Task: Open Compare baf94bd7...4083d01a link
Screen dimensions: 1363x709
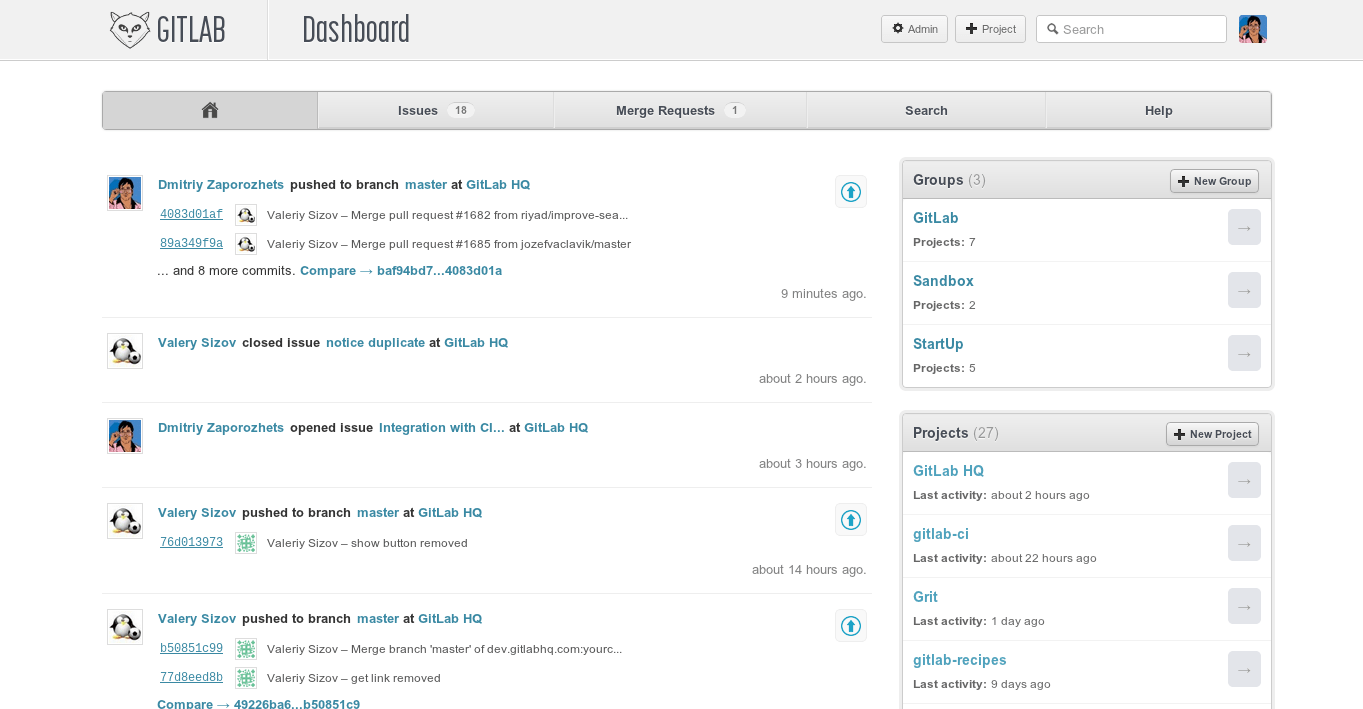Action: (x=400, y=271)
